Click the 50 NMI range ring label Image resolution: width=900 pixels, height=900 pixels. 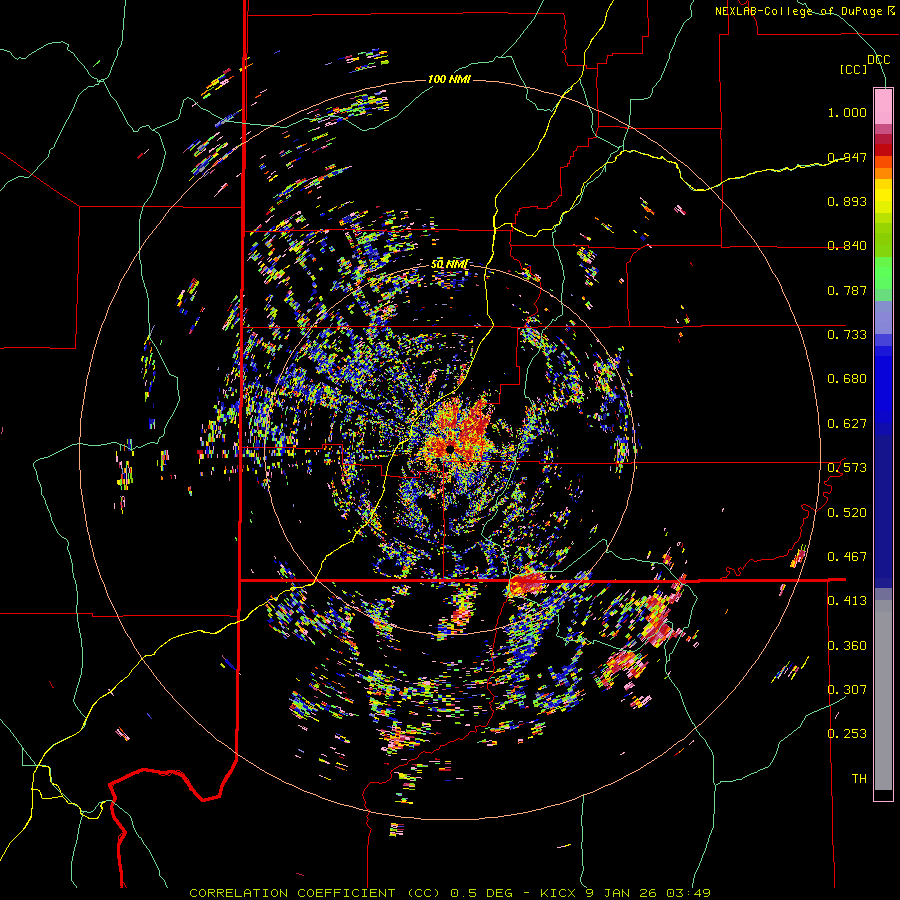(449, 264)
